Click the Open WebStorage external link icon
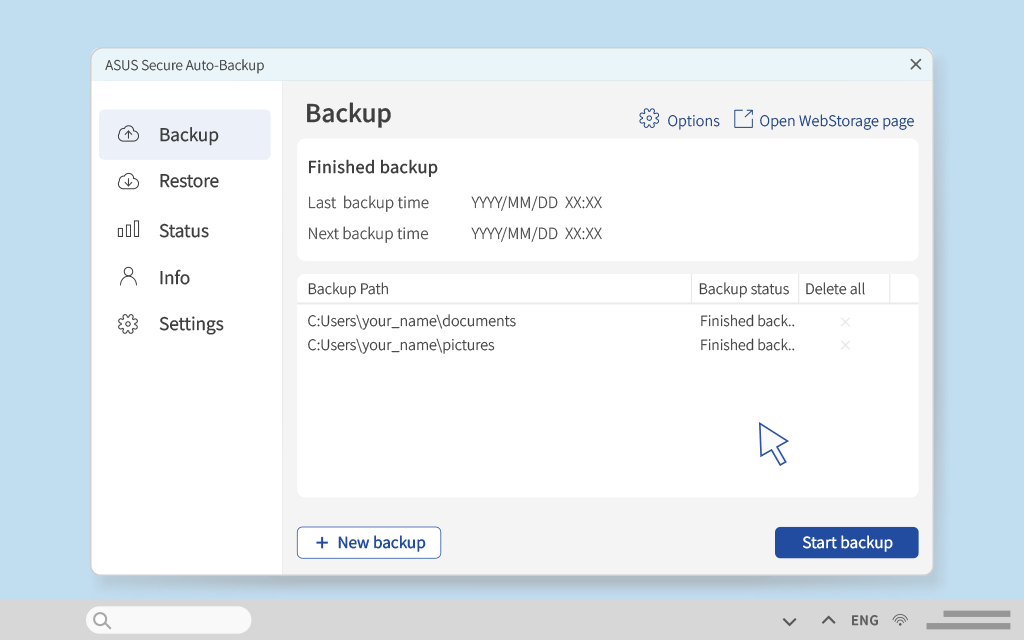 (x=743, y=119)
